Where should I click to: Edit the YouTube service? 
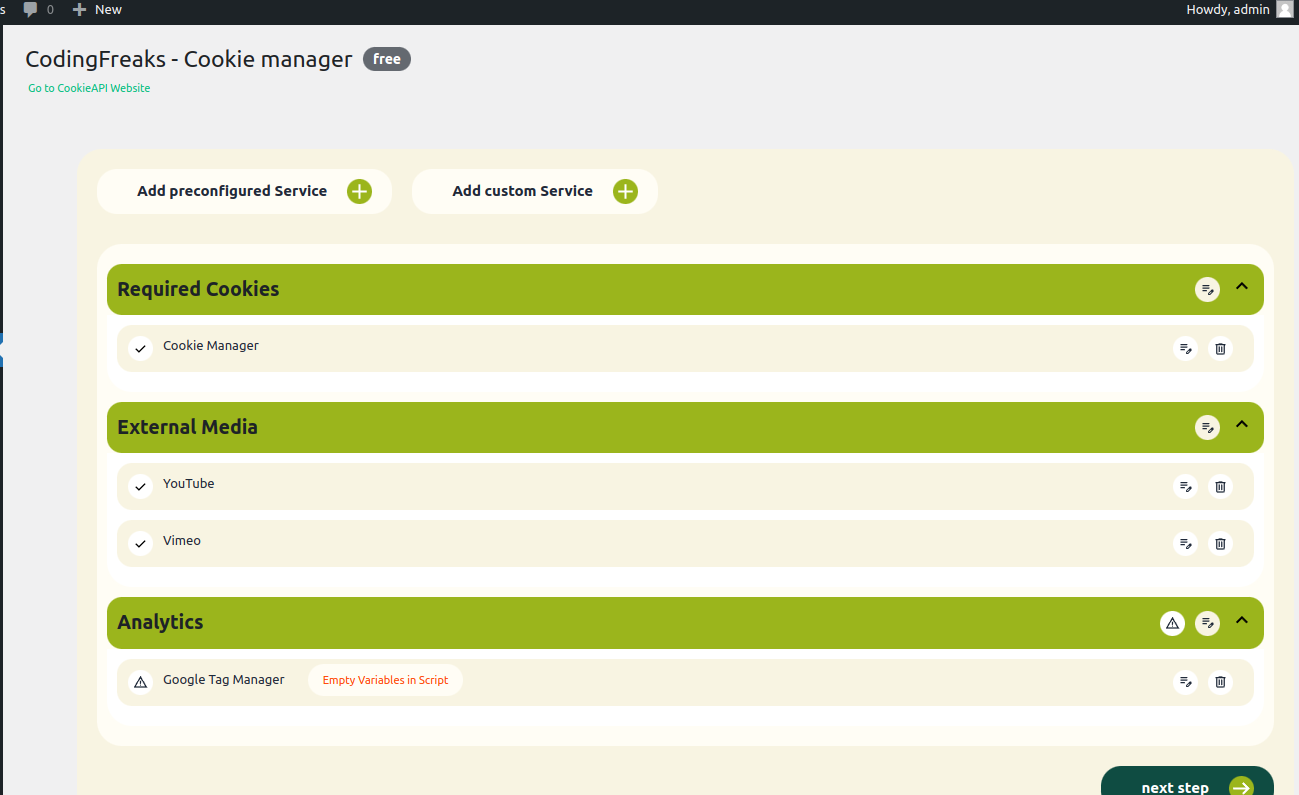coord(1185,487)
